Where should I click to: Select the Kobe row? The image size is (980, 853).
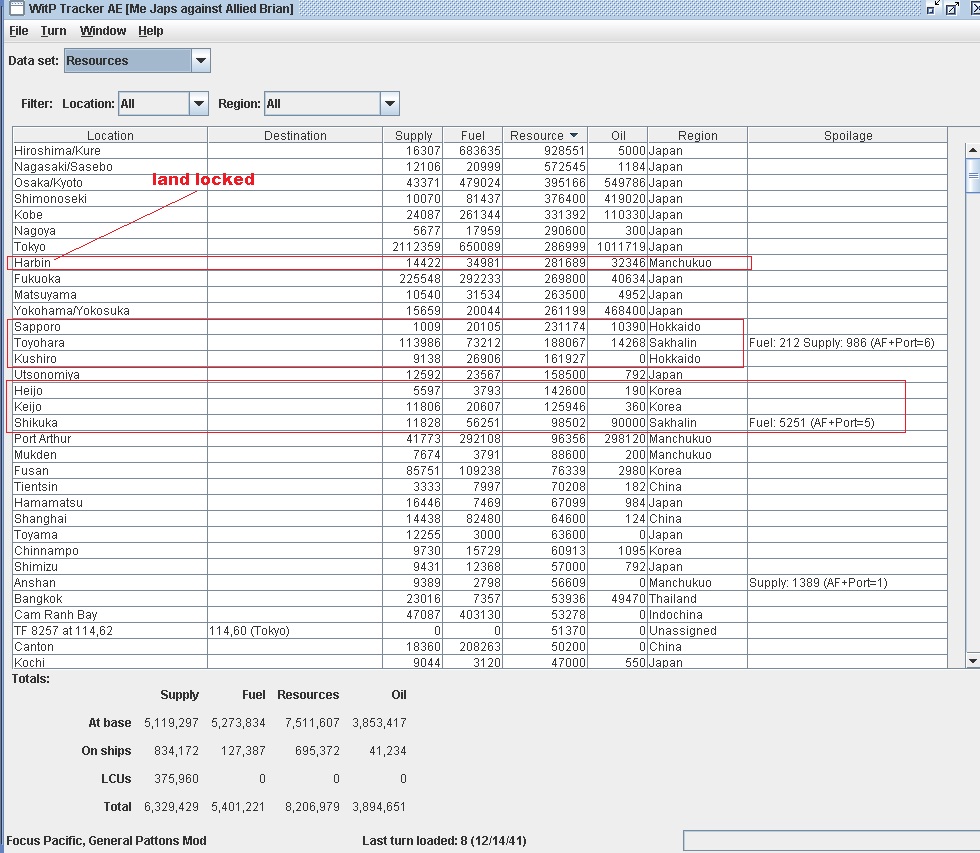pos(479,215)
